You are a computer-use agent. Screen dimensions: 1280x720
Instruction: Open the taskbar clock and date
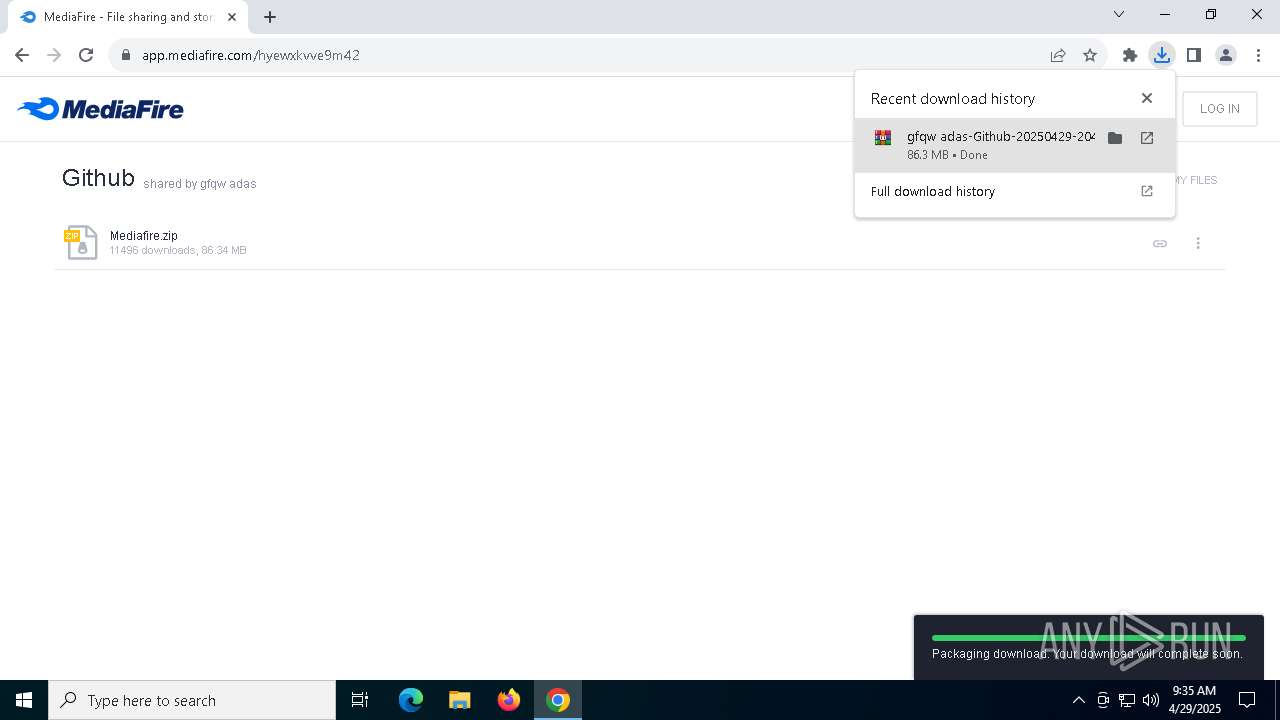pyautogui.click(x=1195, y=700)
